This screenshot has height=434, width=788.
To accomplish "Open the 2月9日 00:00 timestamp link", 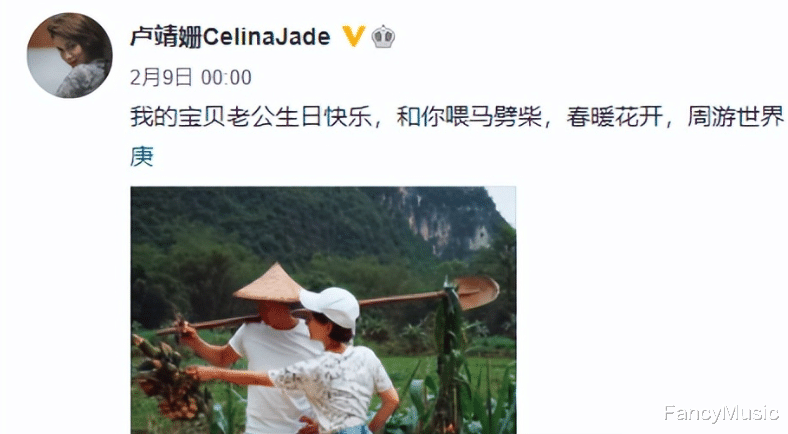I will [x=190, y=78].
